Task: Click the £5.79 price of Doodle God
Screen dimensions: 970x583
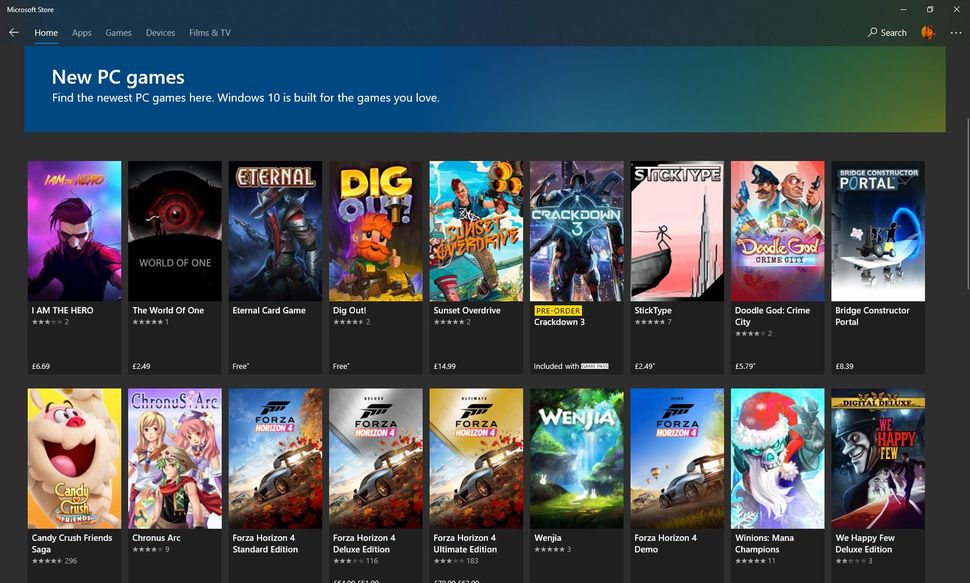Action: (x=745, y=366)
